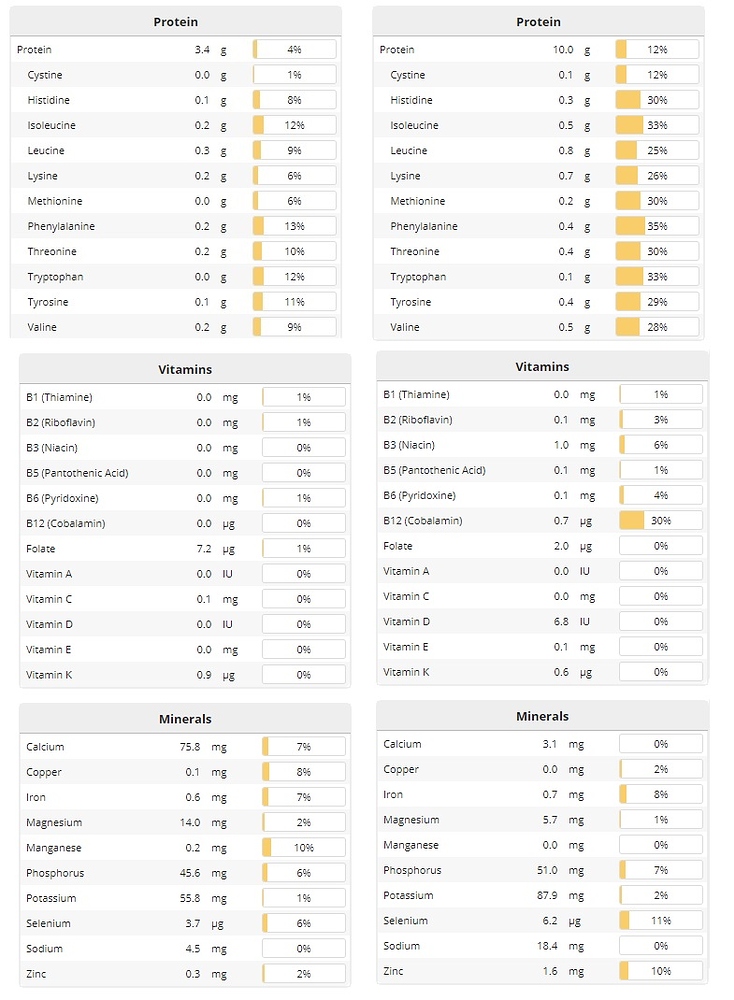
Task: Click the Isoleucine 12% bar
Action: tap(294, 125)
